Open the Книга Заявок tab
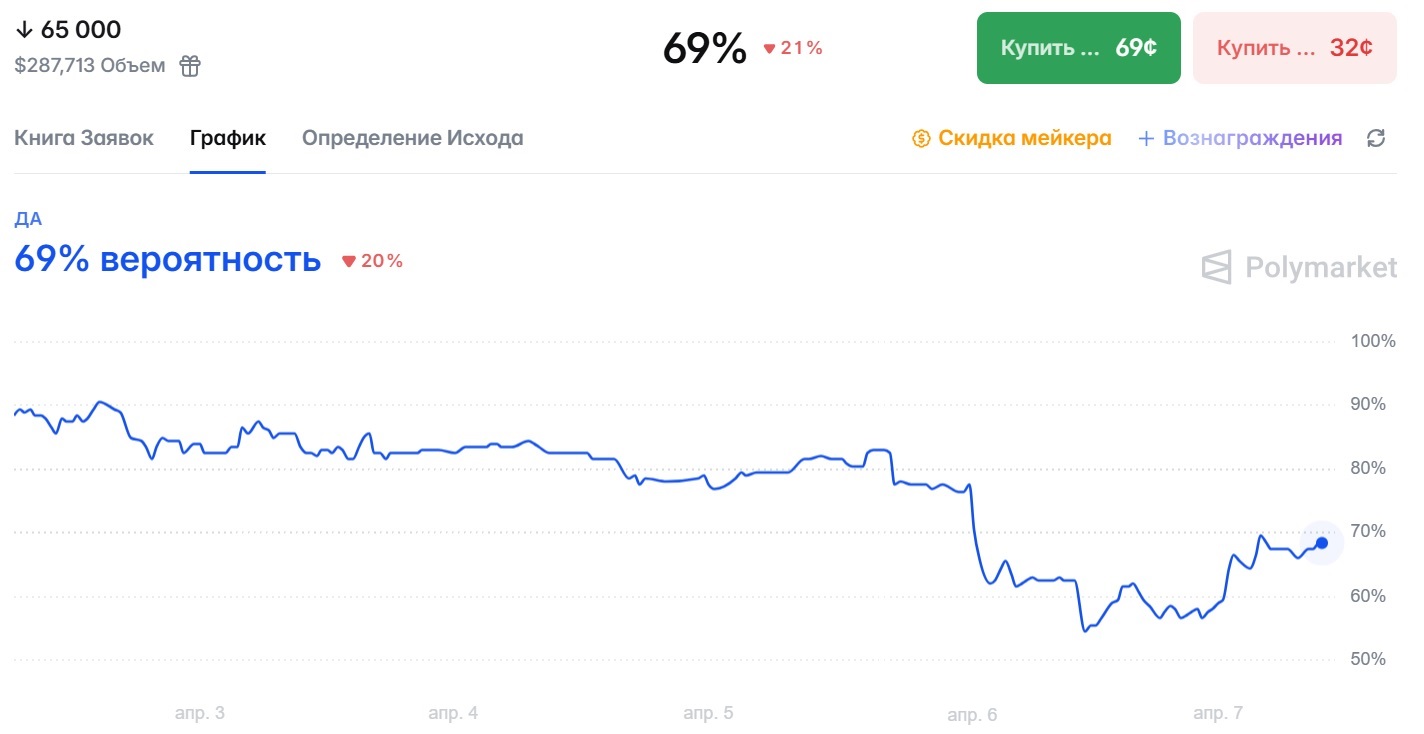The image size is (1424, 734). pos(84,138)
